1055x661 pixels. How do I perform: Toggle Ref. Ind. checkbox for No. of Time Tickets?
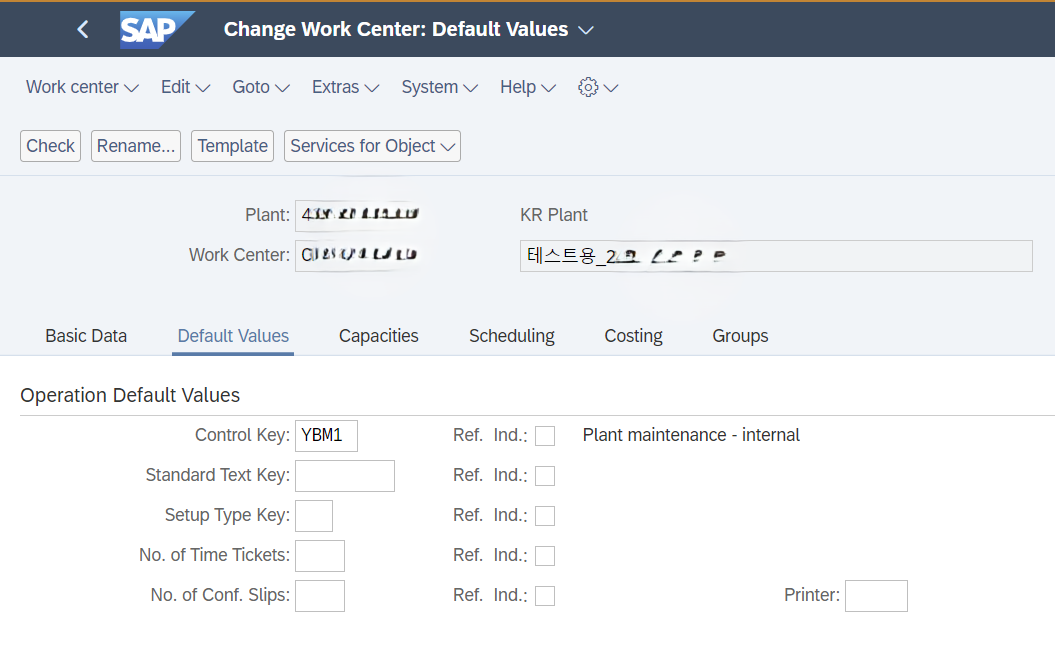545,556
